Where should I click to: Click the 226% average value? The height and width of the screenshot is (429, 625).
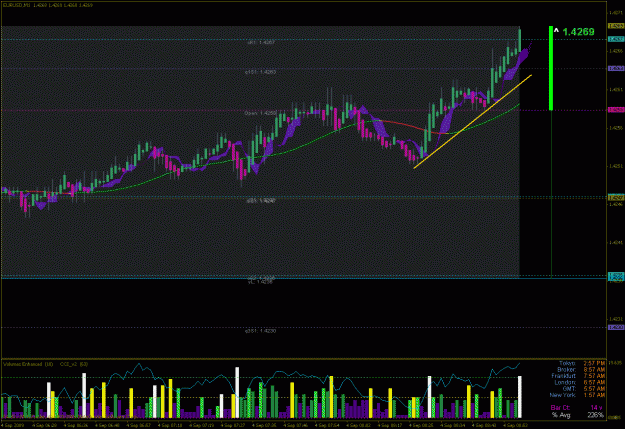click(x=596, y=415)
